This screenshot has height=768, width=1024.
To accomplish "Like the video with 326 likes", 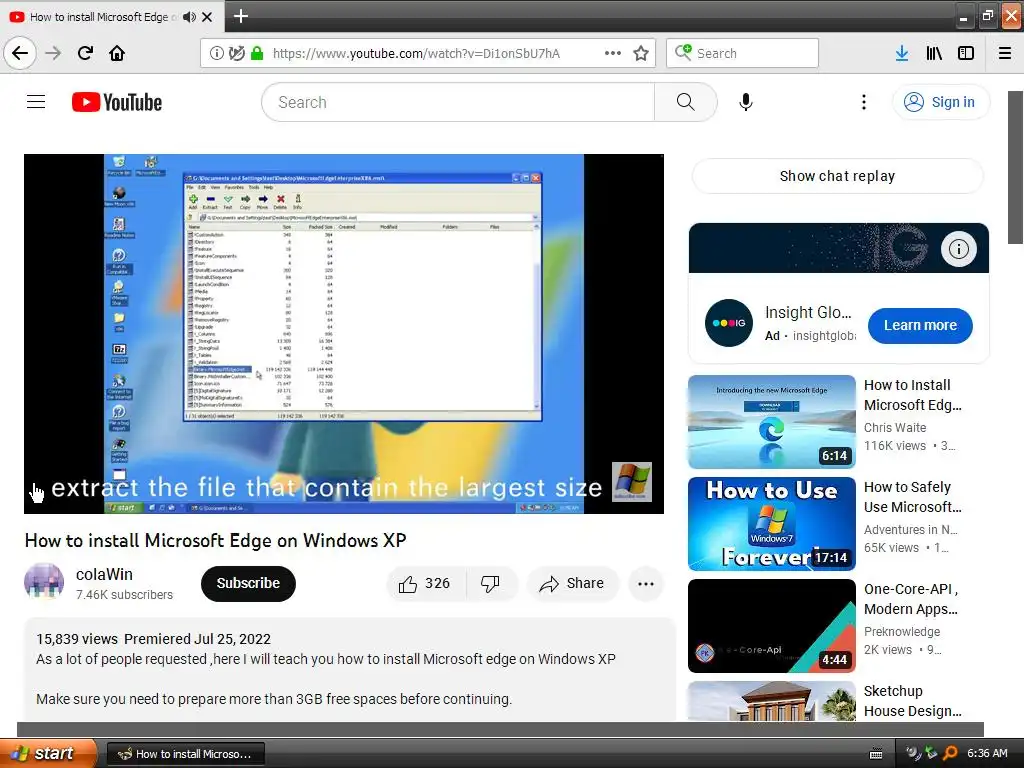I will click(426, 583).
